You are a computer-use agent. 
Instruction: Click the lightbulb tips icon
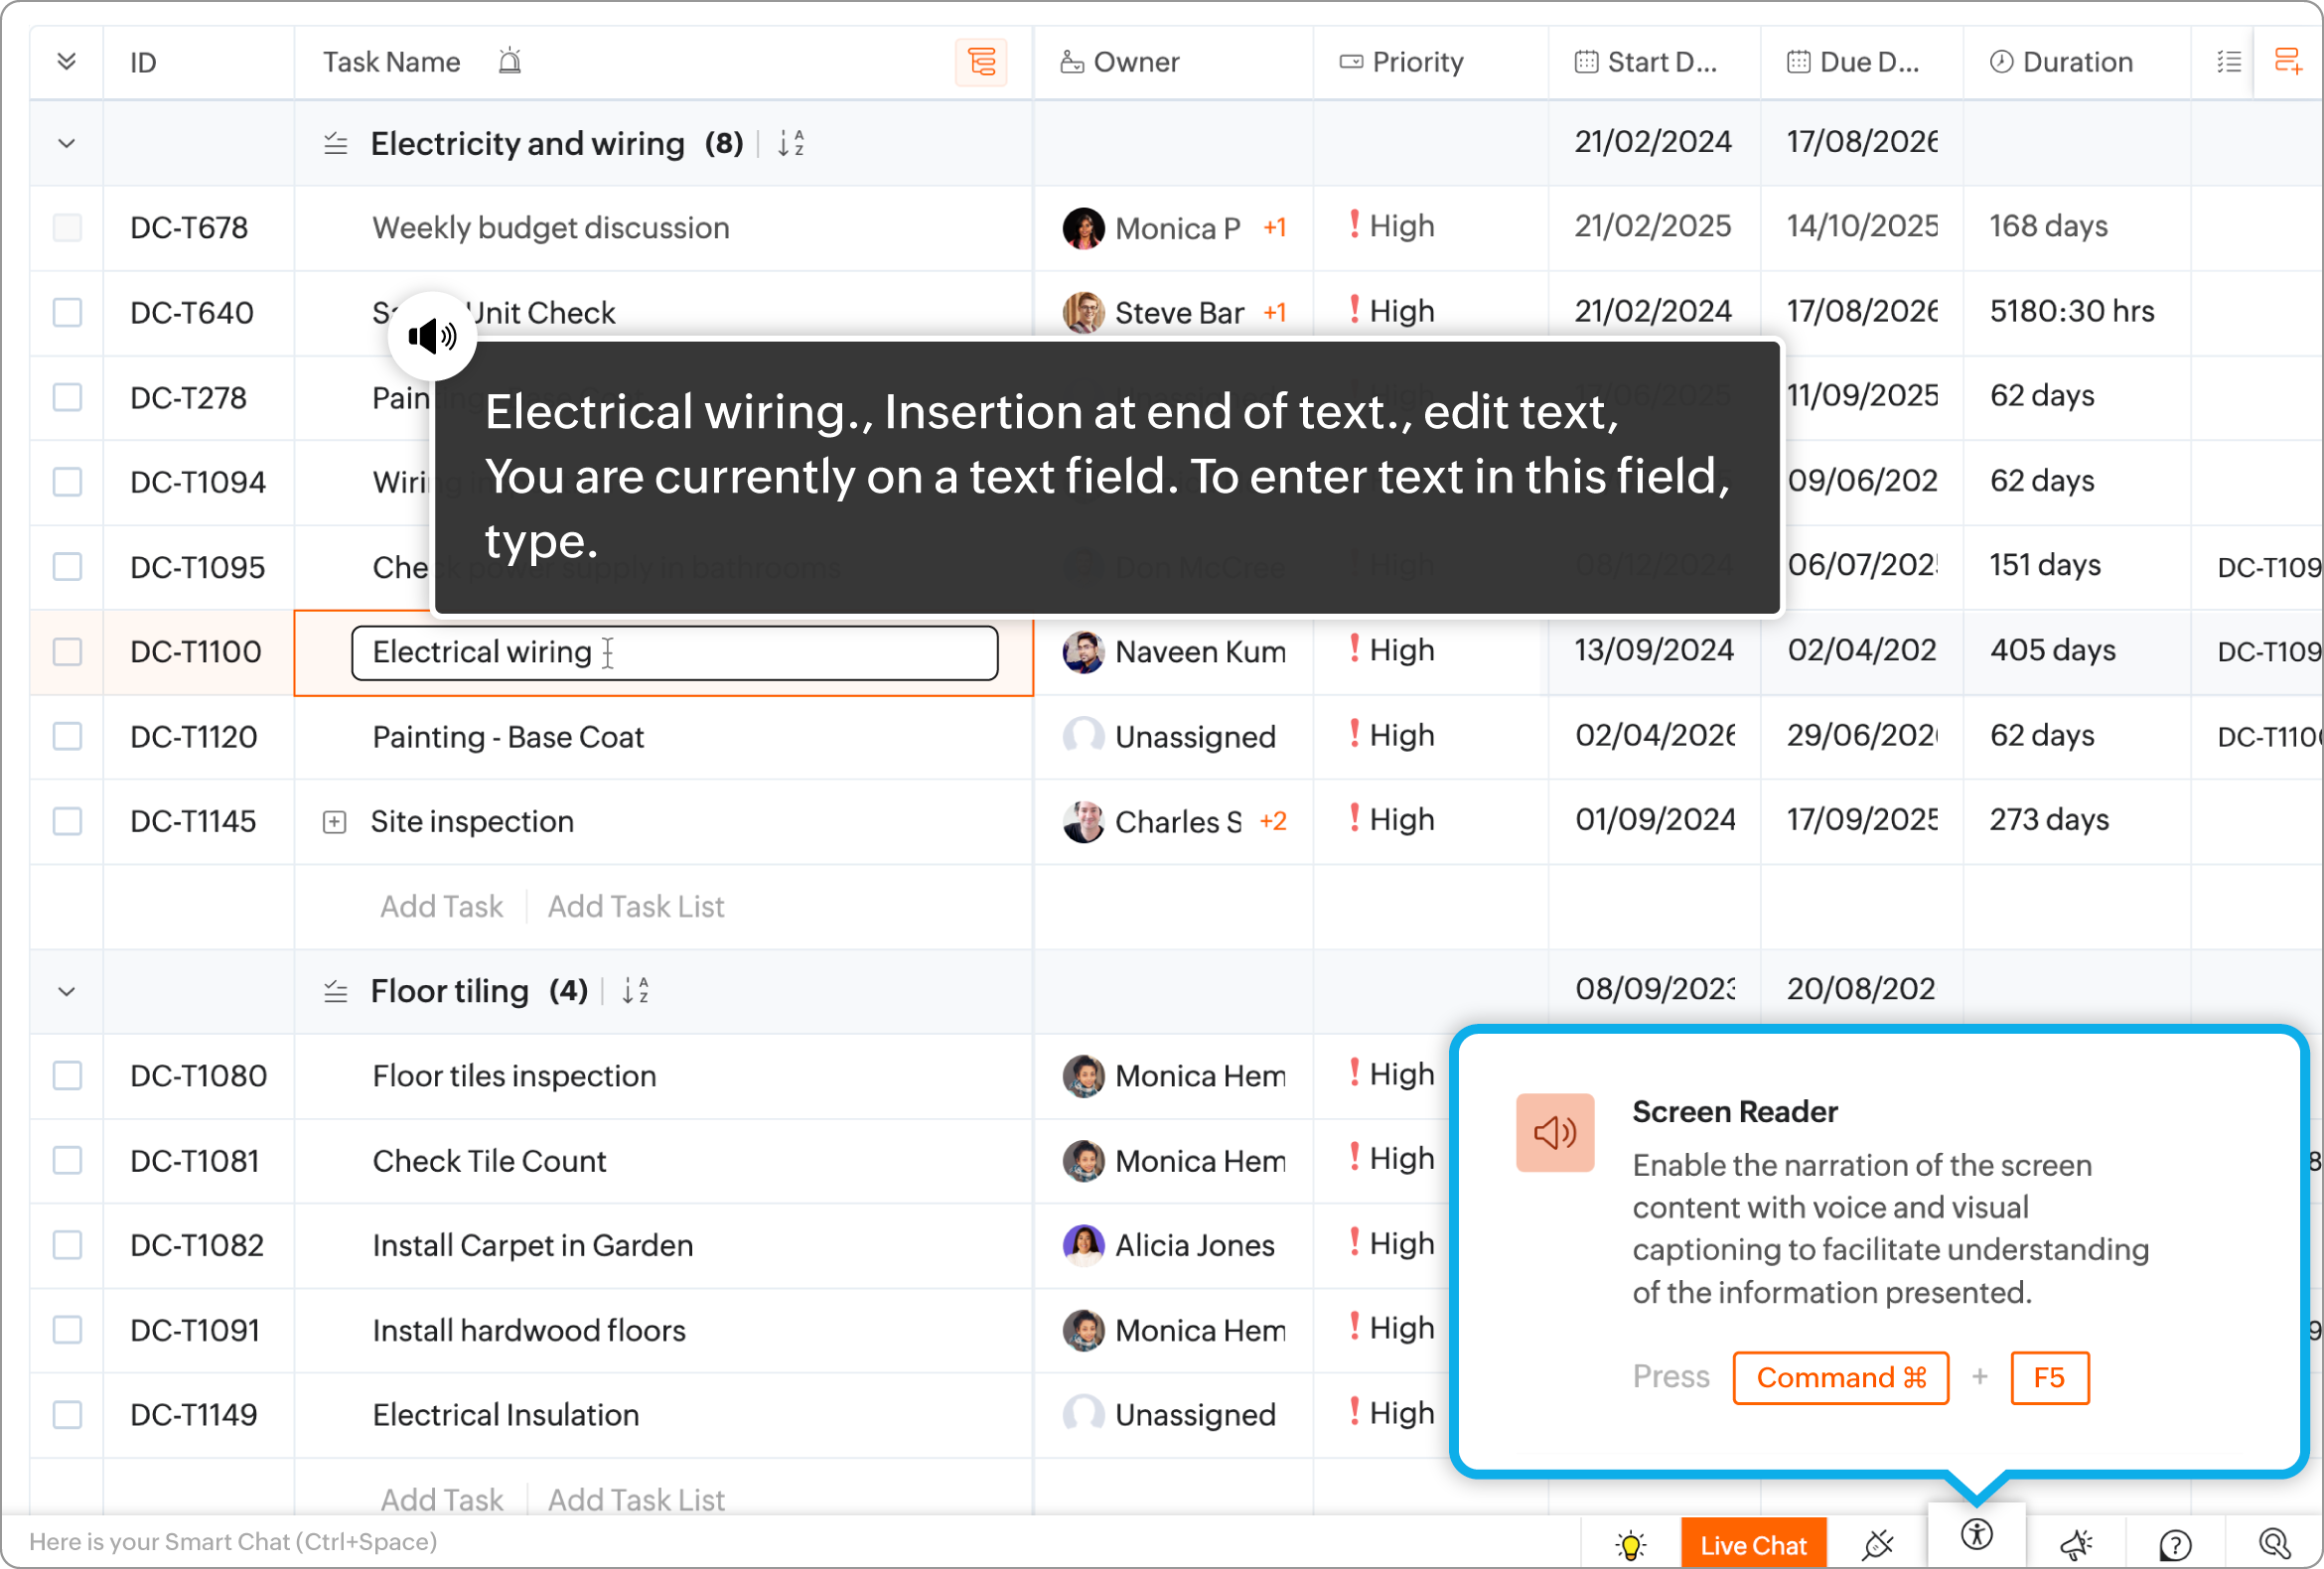tap(1630, 1545)
